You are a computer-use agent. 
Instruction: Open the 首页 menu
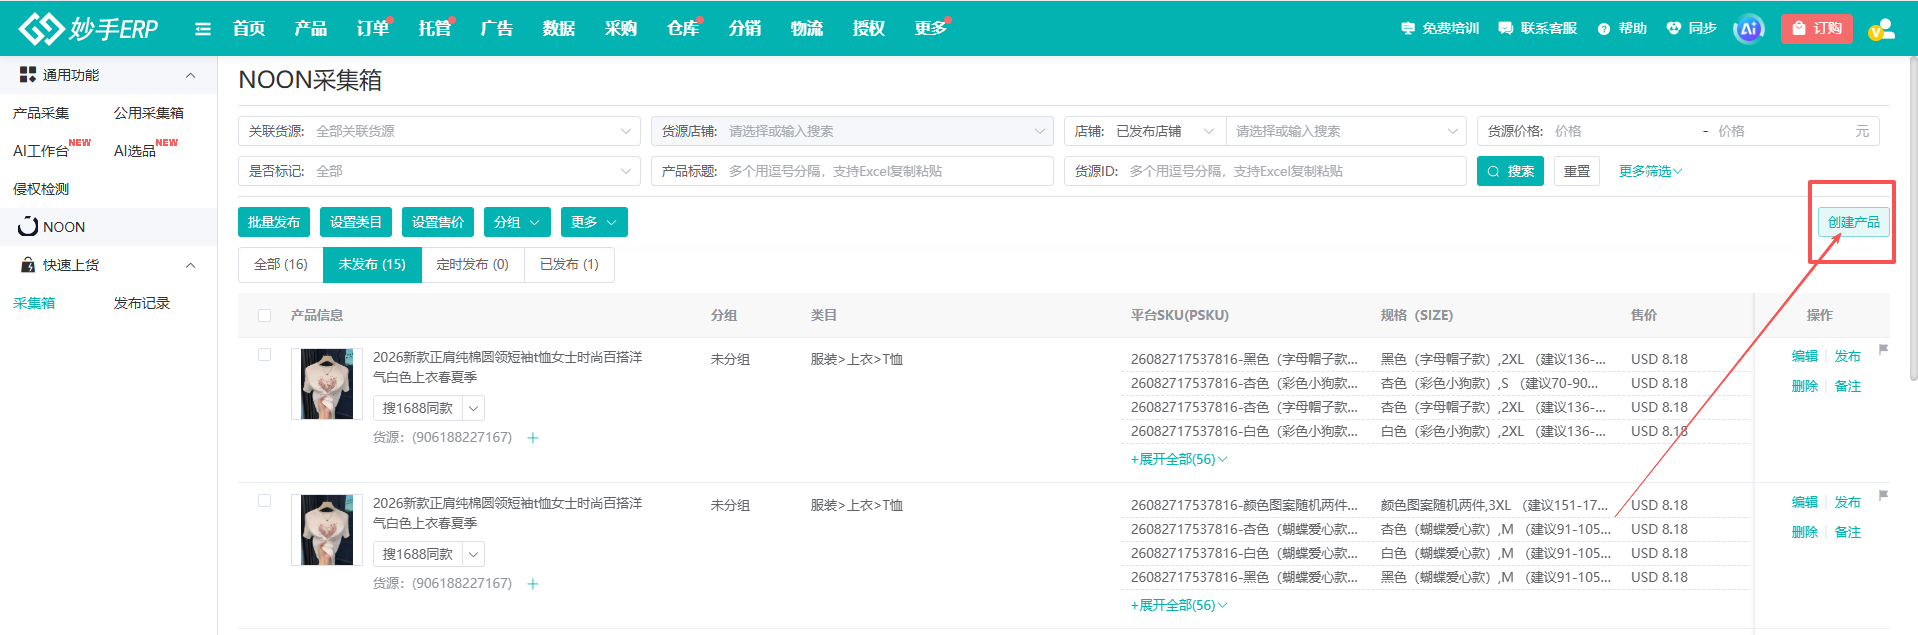249,28
